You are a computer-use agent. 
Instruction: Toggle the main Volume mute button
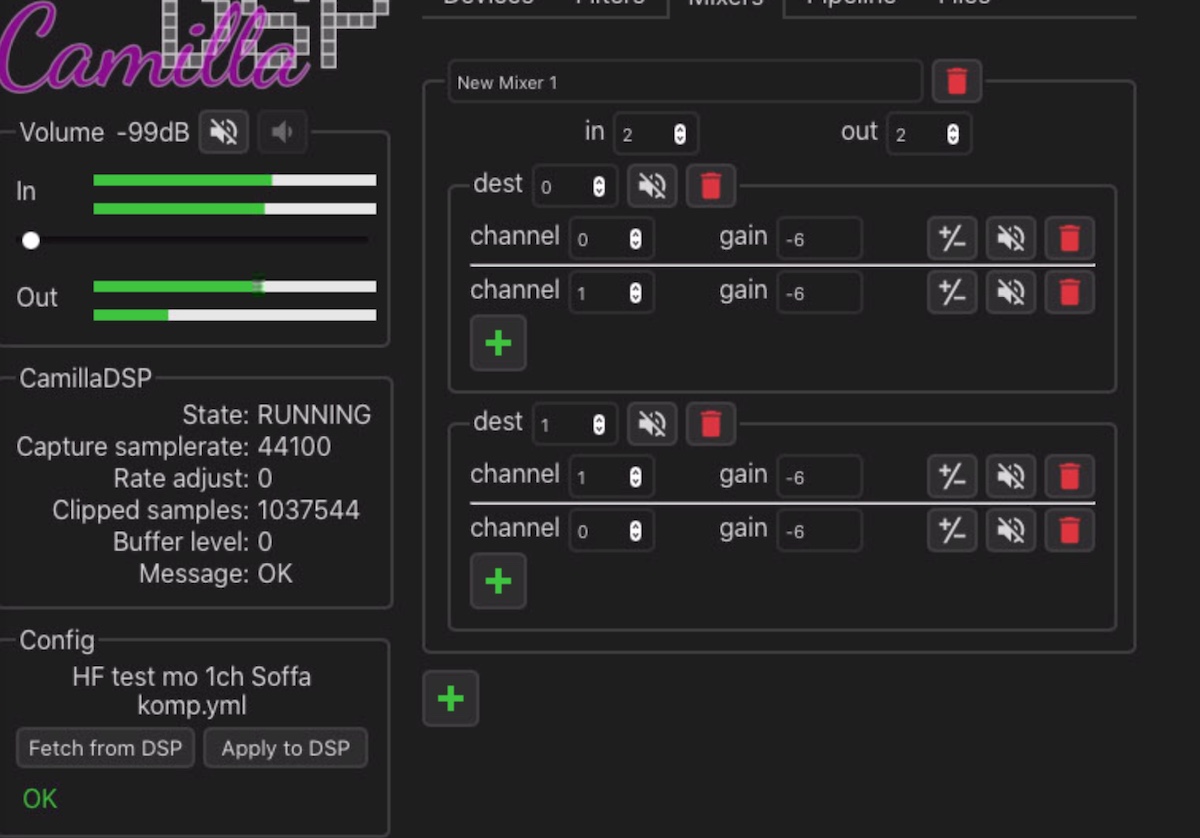224,132
